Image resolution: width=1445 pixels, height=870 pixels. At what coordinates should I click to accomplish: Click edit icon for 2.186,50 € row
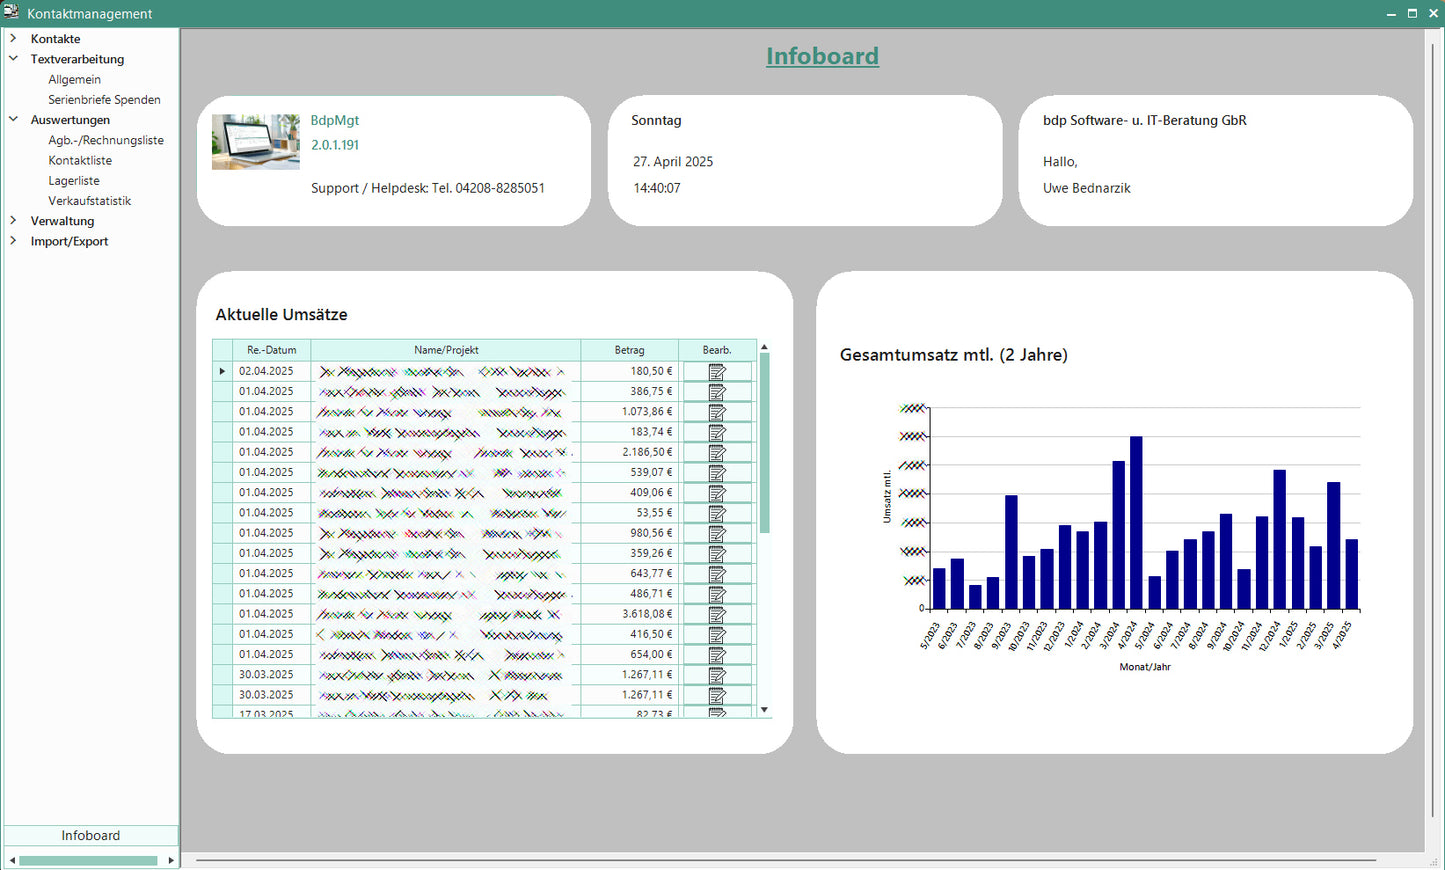point(717,453)
